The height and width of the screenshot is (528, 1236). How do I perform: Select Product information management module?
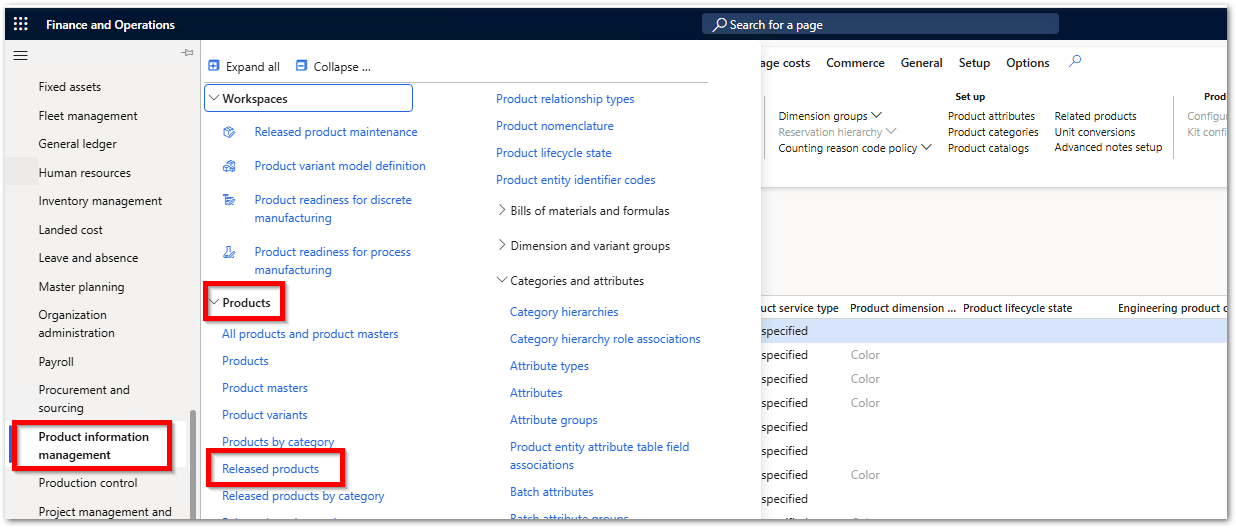(x=93, y=446)
